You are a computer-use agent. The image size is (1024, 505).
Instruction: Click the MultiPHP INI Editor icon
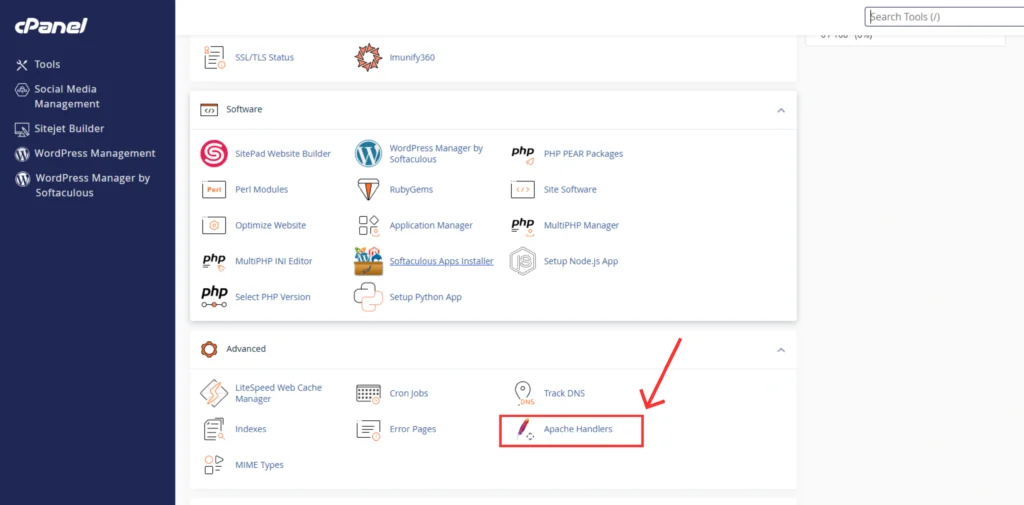(x=214, y=262)
